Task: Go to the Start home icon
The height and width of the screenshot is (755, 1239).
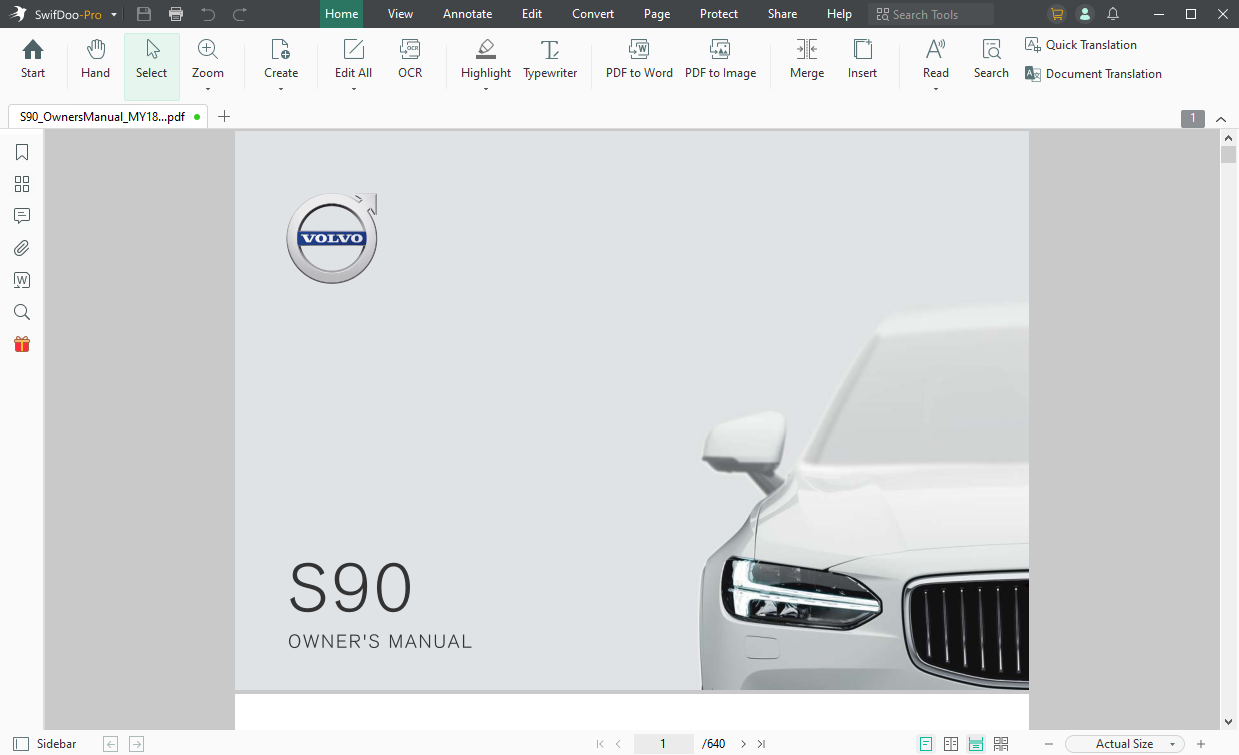Action: pyautogui.click(x=33, y=60)
